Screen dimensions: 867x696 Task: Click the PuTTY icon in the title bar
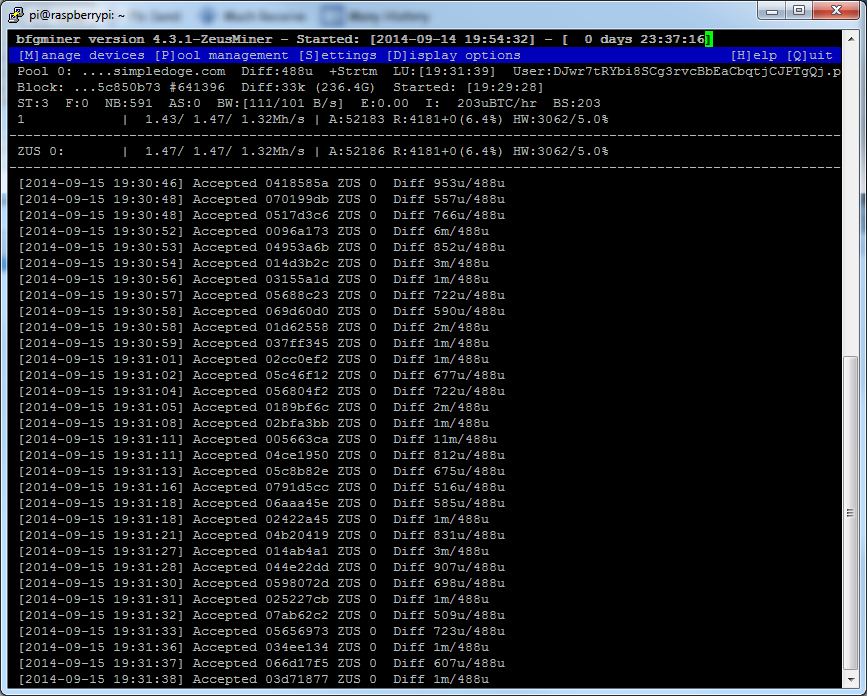(16, 15)
